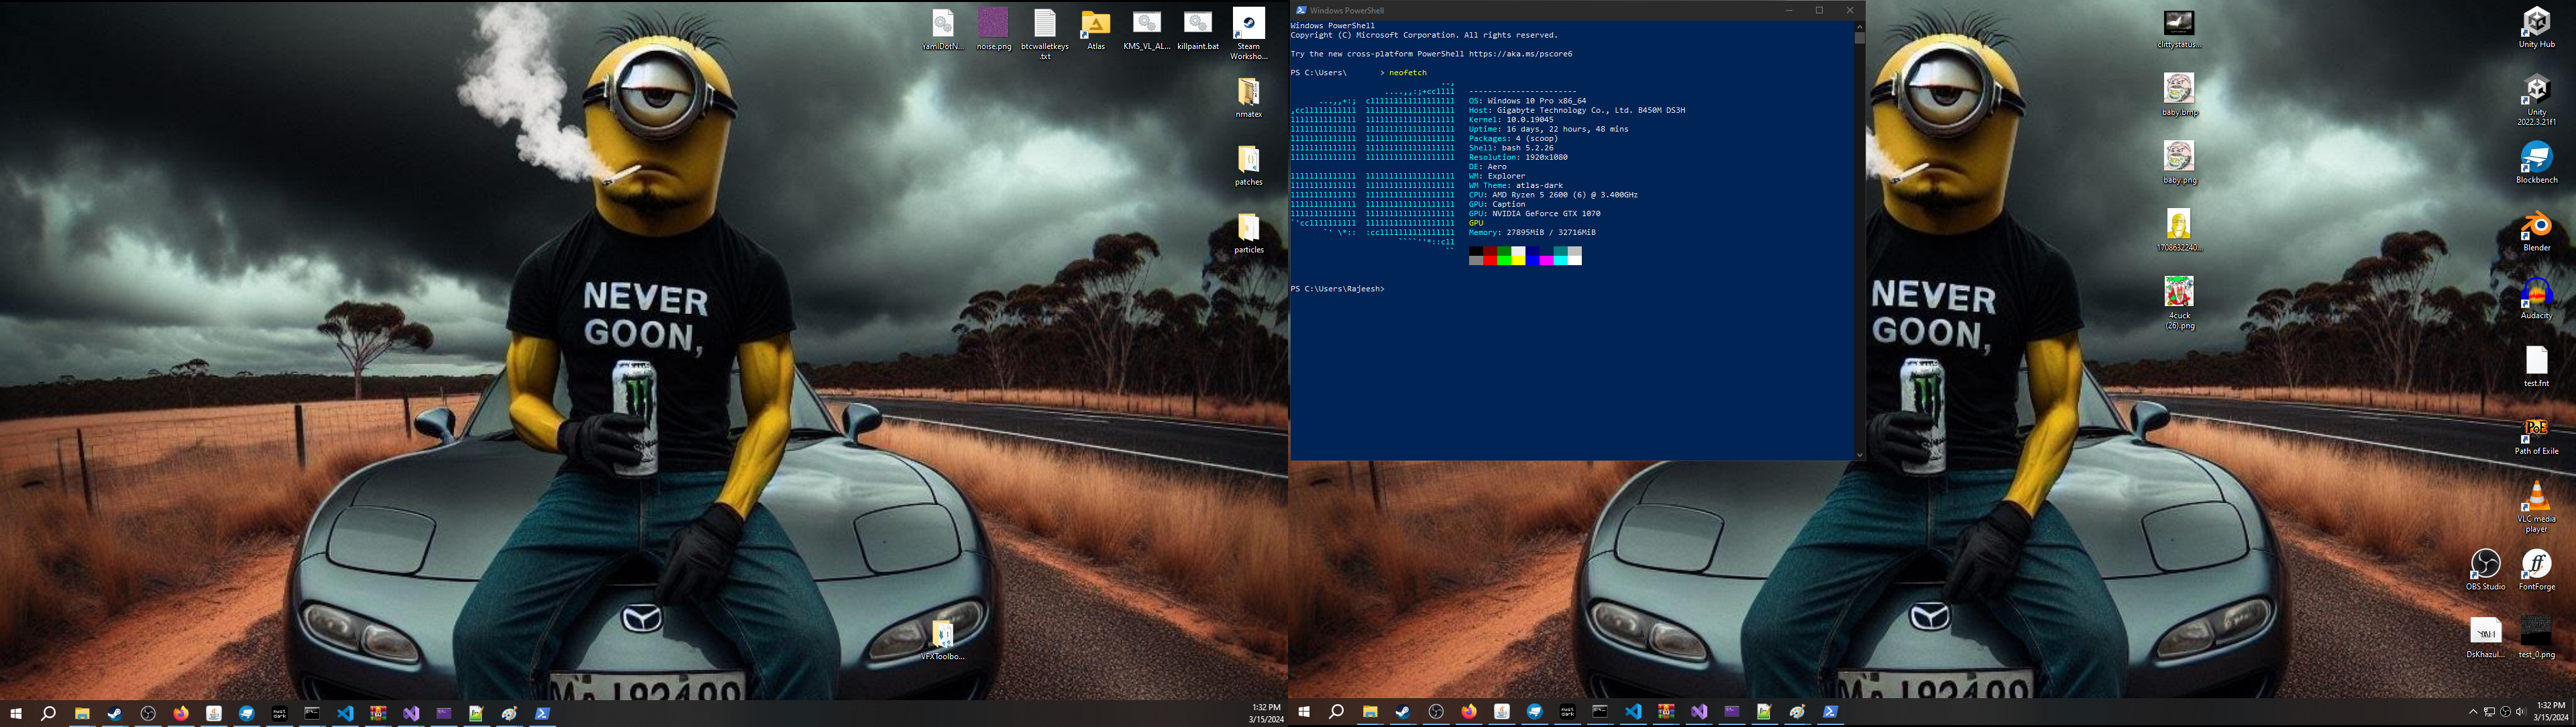This screenshot has height=727, width=2576.
Task: Launch the Atlas shortcut
Action: pyautogui.click(x=1095, y=30)
